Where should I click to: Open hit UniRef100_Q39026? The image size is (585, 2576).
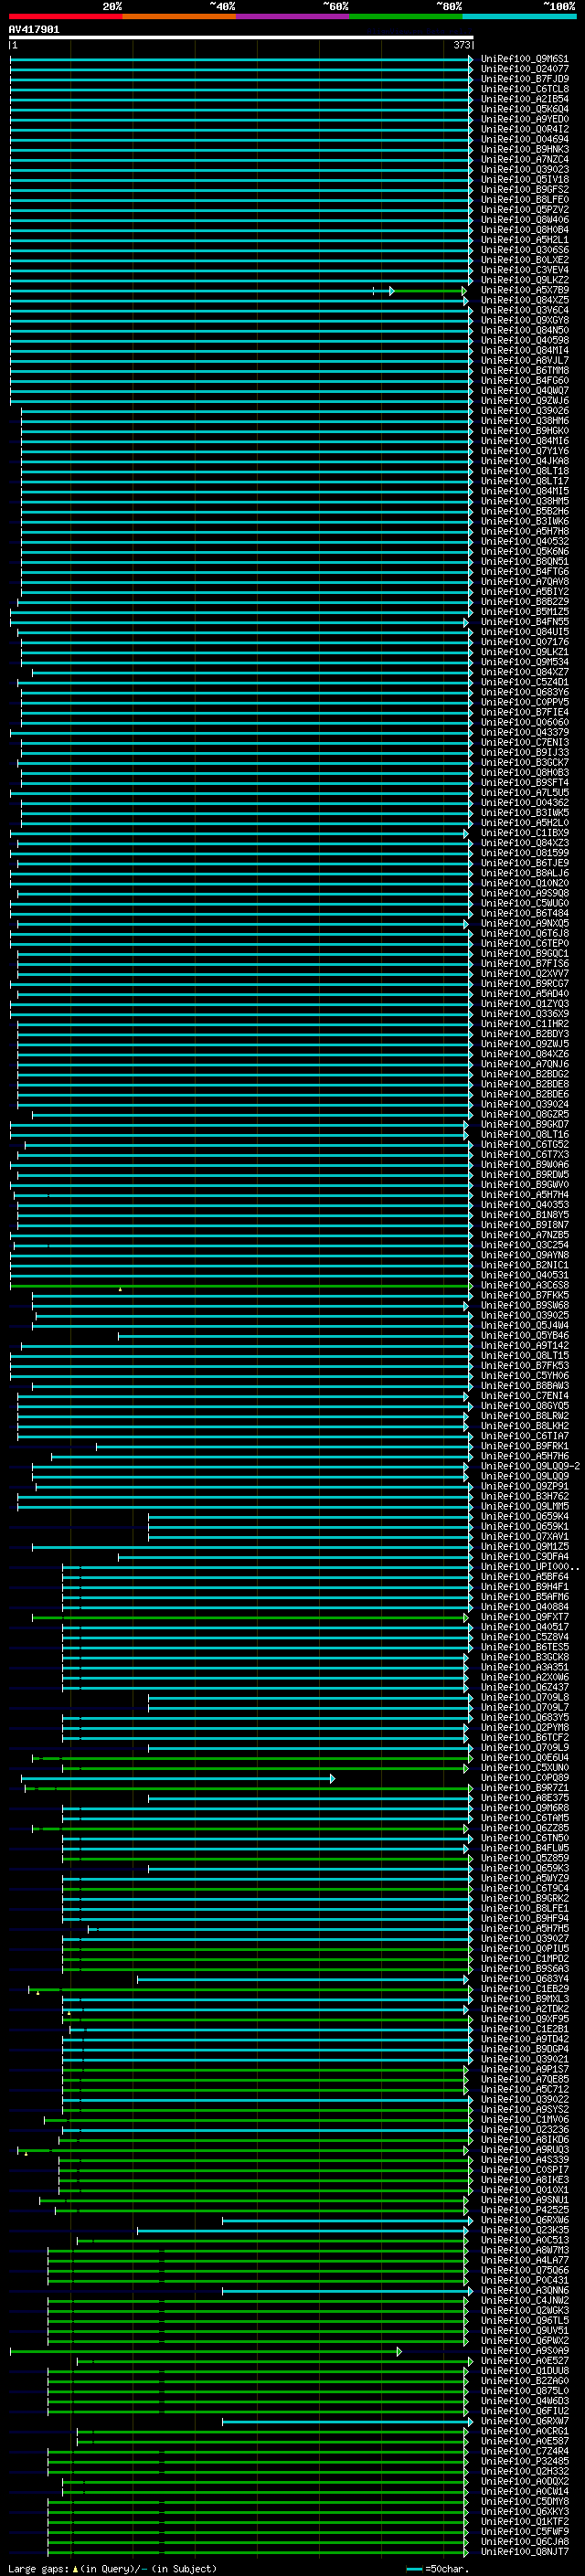point(524,410)
